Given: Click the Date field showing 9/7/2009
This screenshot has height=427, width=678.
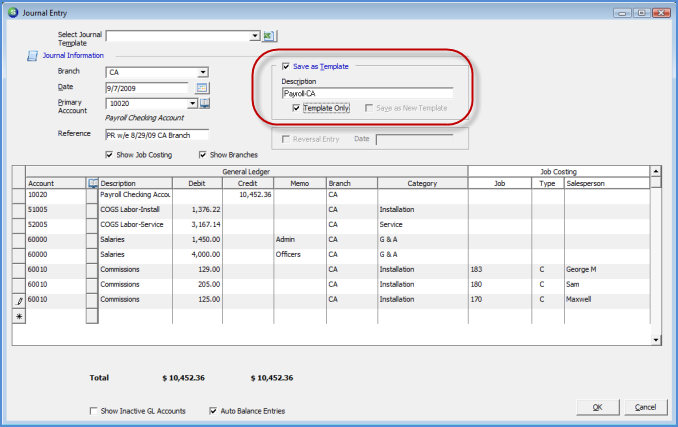Looking at the screenshot, I should [147, 88].
